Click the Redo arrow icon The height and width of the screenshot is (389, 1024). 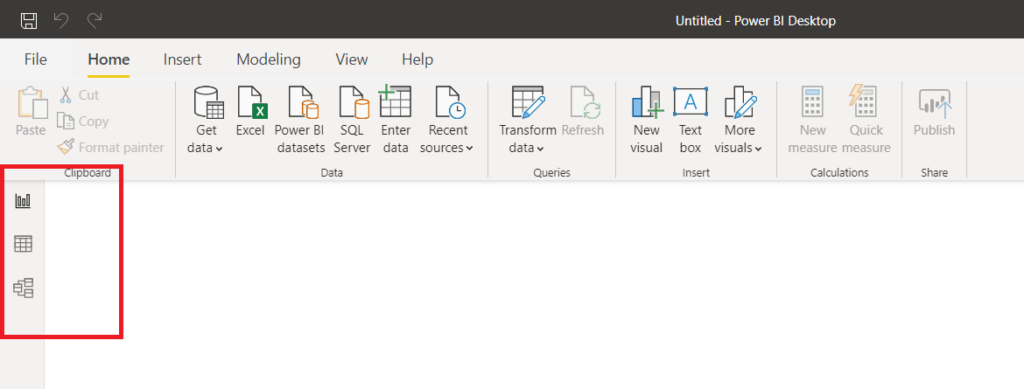click(95, 20)
